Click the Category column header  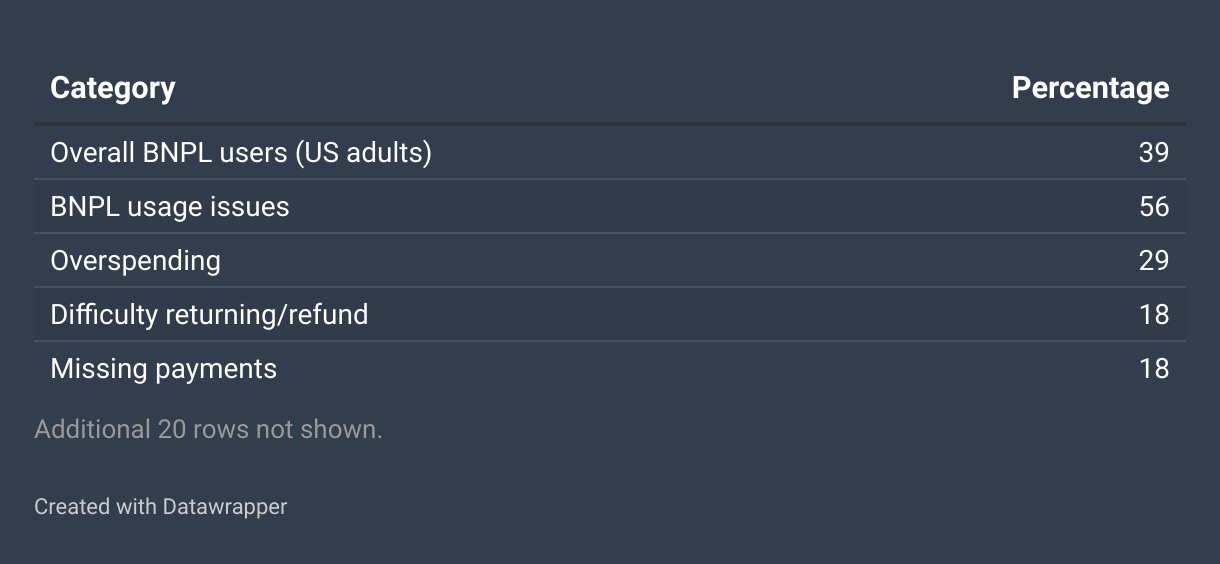pyautogui.click(x=112, y=88)
